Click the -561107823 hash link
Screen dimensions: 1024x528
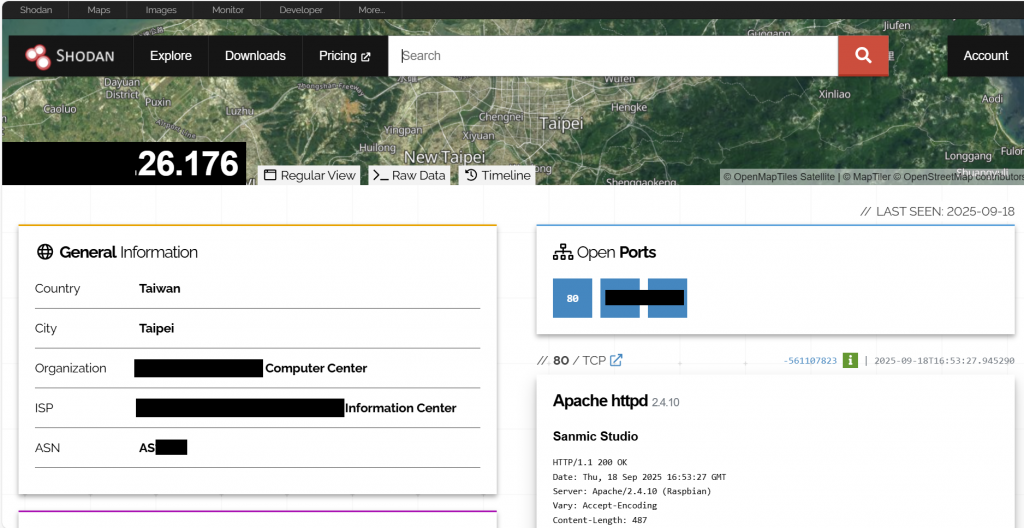click(810, 361)
